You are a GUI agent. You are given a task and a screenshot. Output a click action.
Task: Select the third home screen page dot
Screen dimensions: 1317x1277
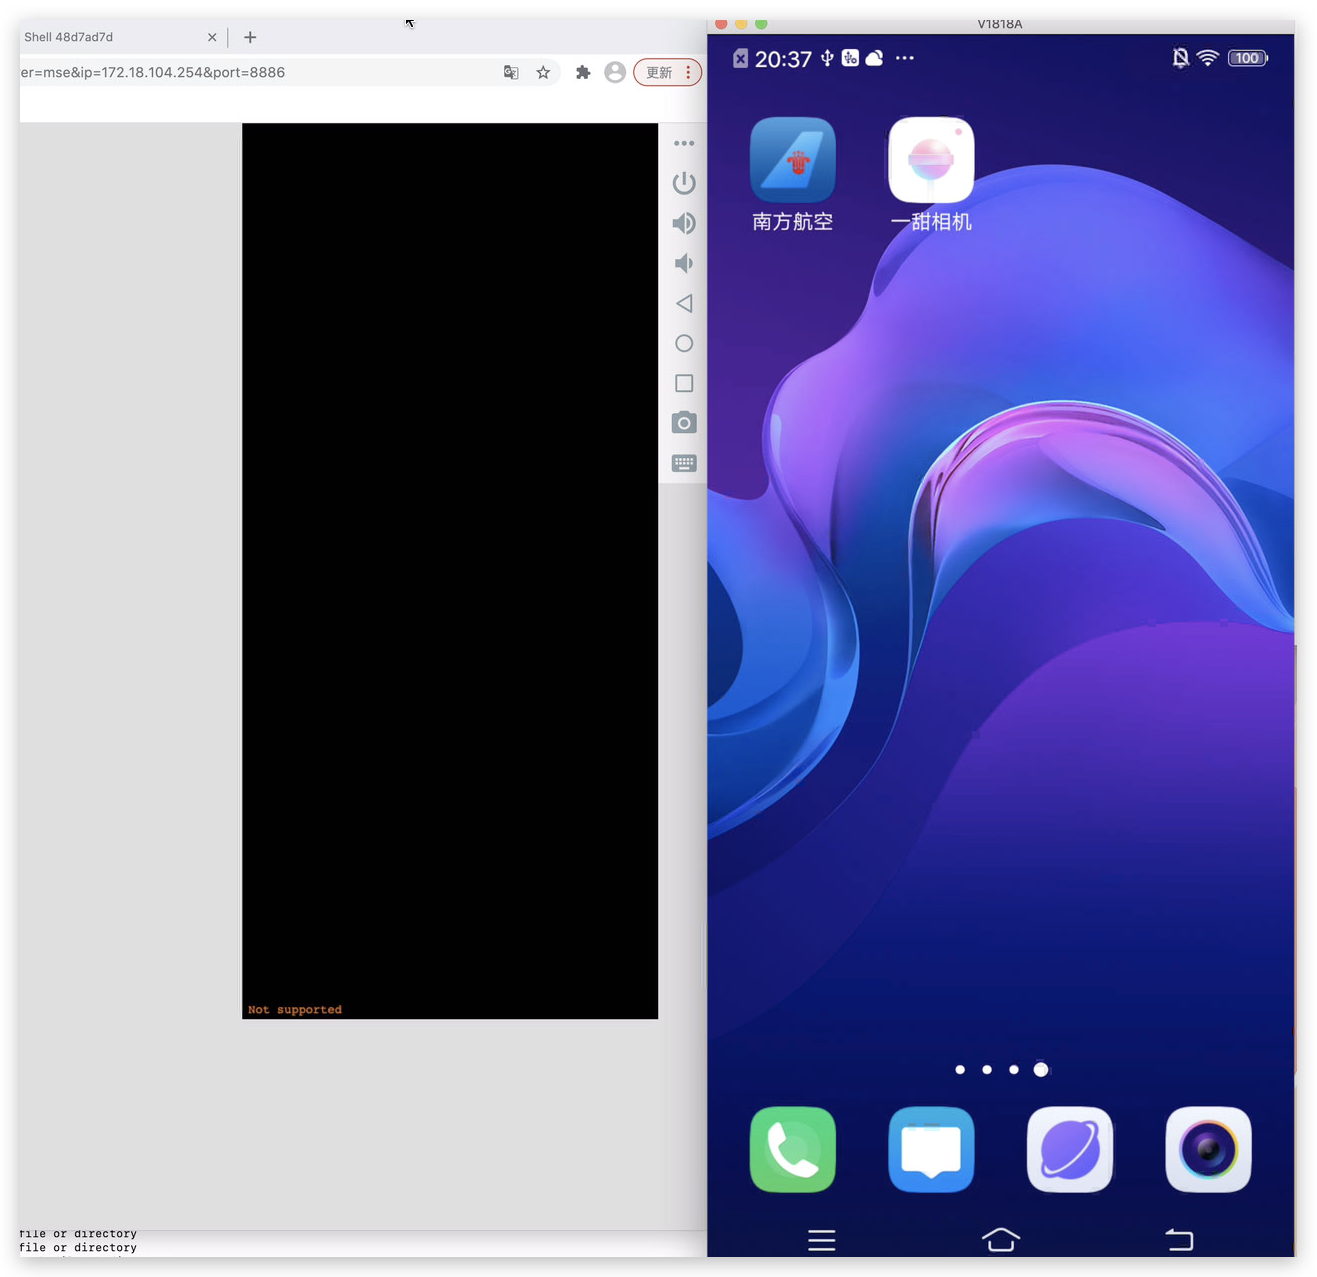click(x=1014, y=1070)
